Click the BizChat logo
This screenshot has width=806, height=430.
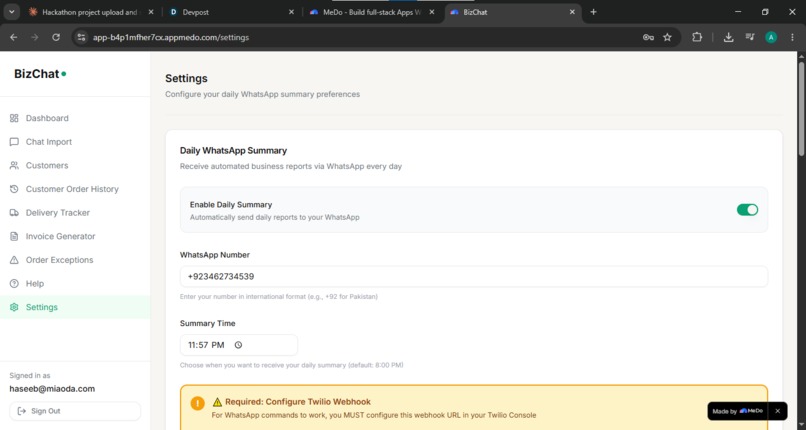tap(40, 74)
